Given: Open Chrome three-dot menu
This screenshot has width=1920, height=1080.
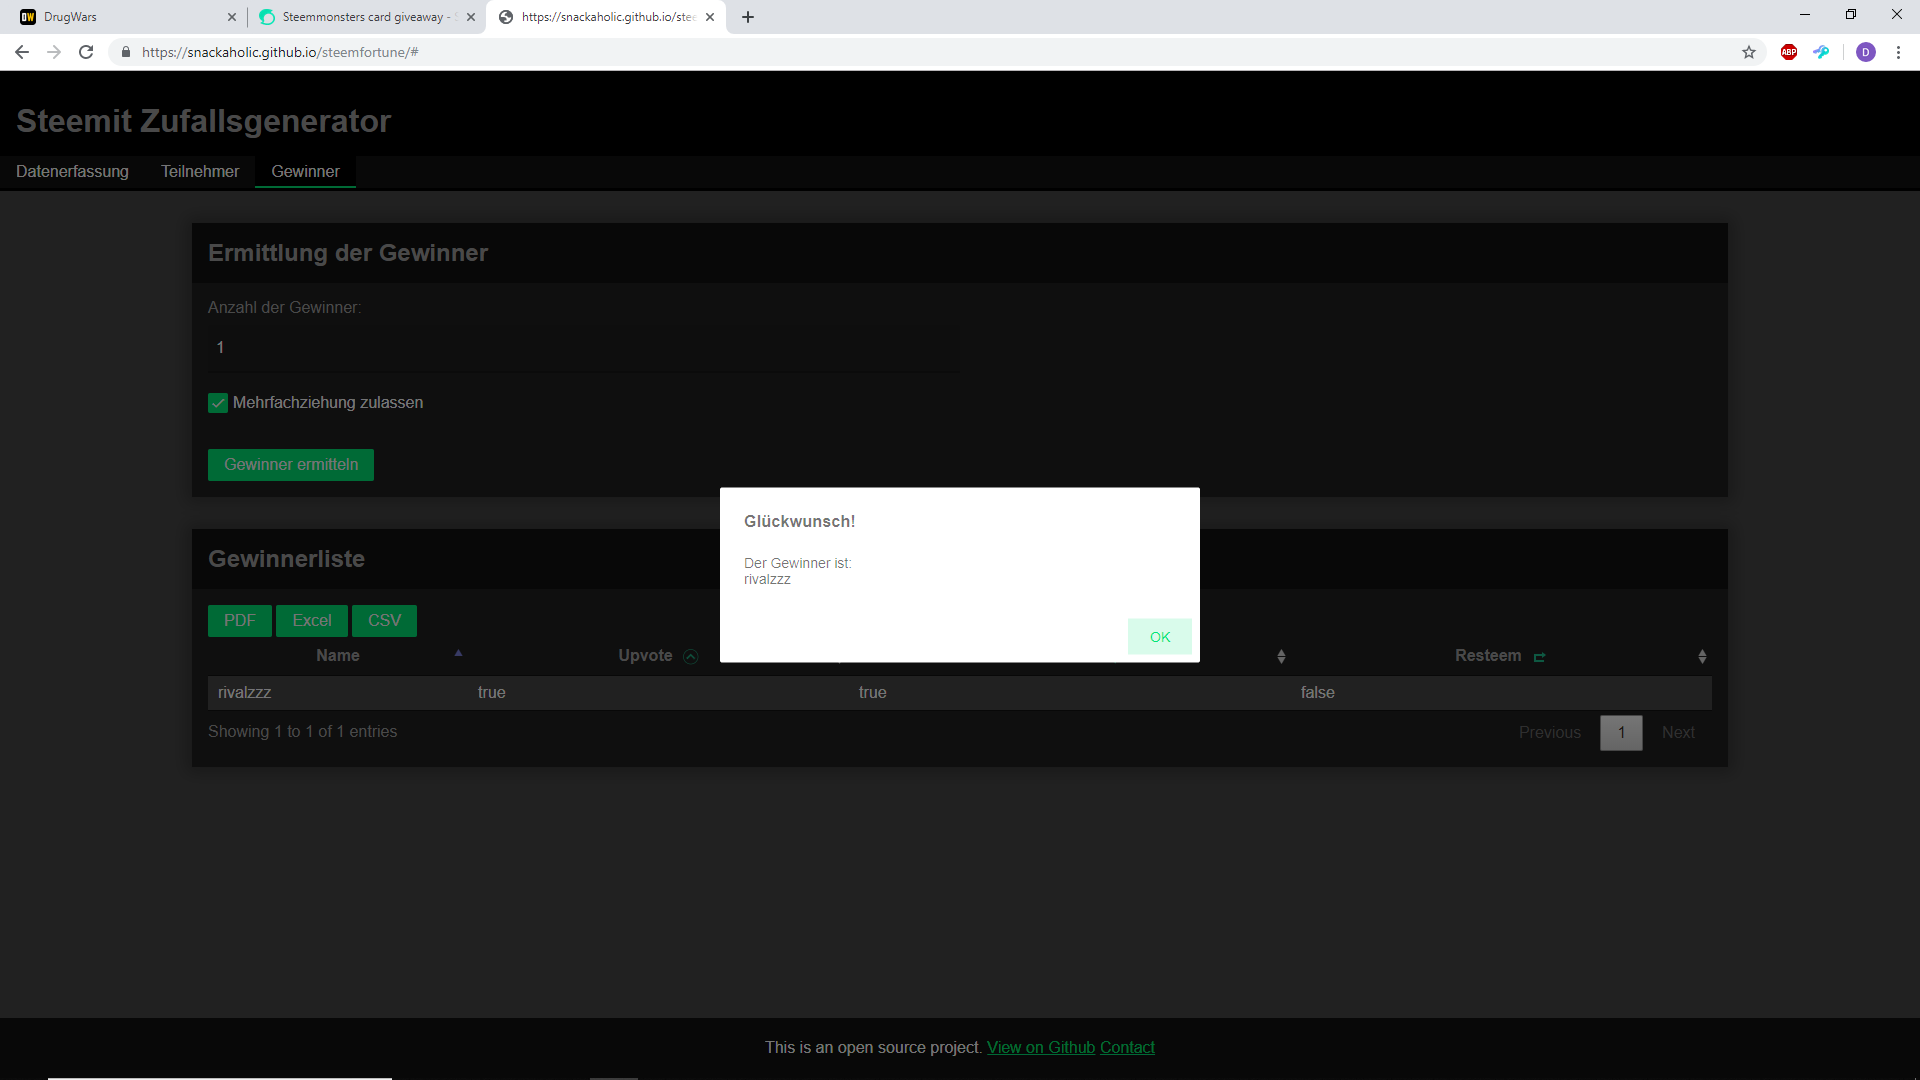Looking at the screenshot, I should point(1898,52).
